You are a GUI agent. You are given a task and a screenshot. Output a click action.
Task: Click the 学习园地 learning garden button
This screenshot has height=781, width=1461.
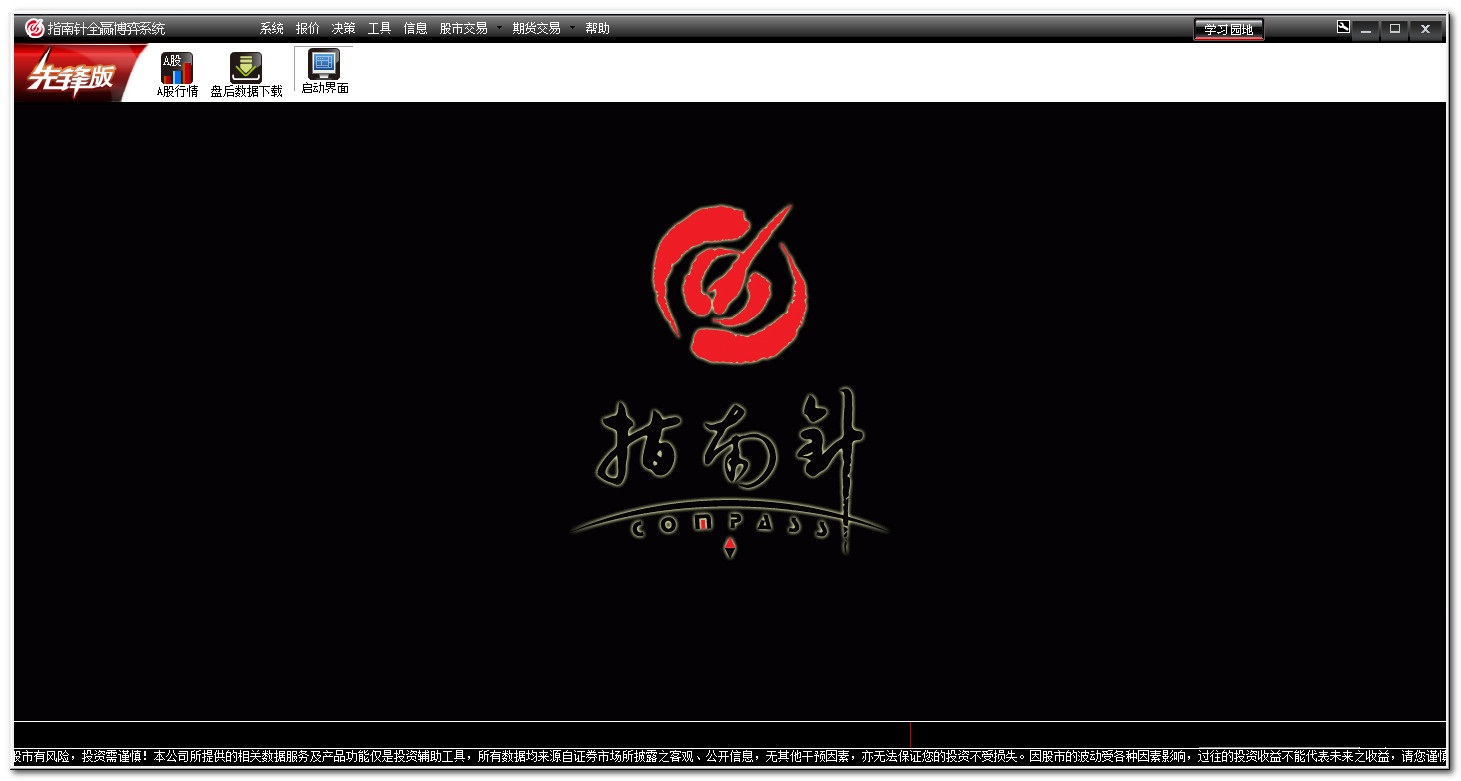(x=1228, y=29)
